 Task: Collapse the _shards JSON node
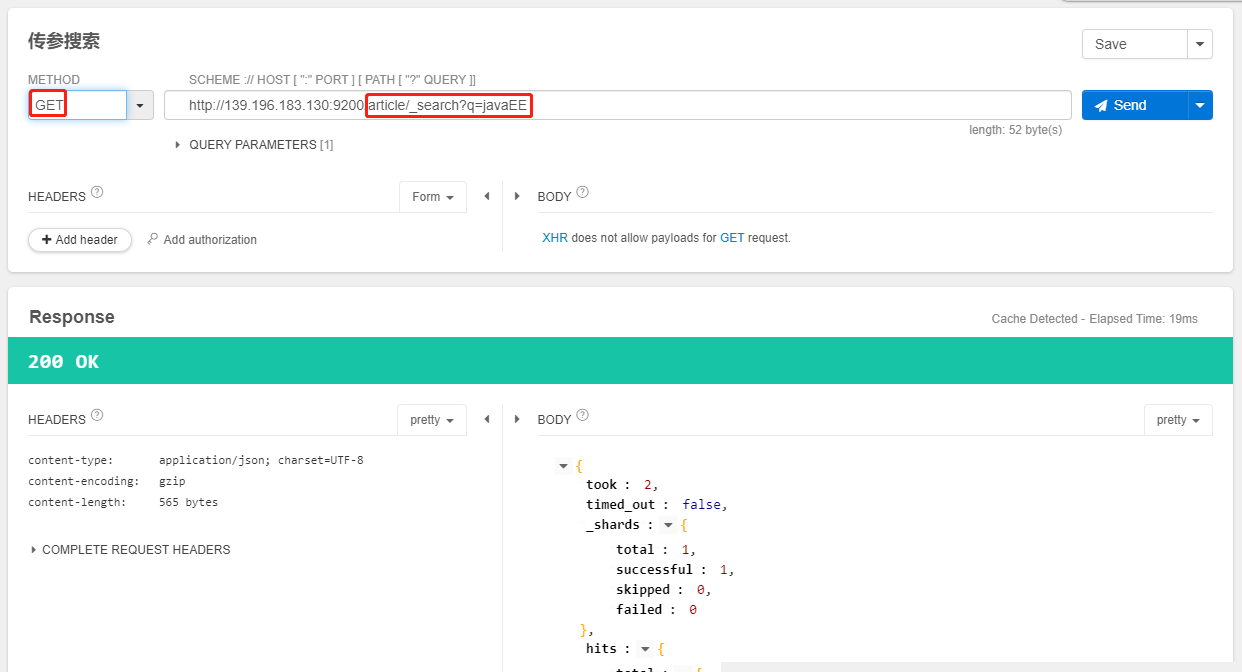point(668,525)
